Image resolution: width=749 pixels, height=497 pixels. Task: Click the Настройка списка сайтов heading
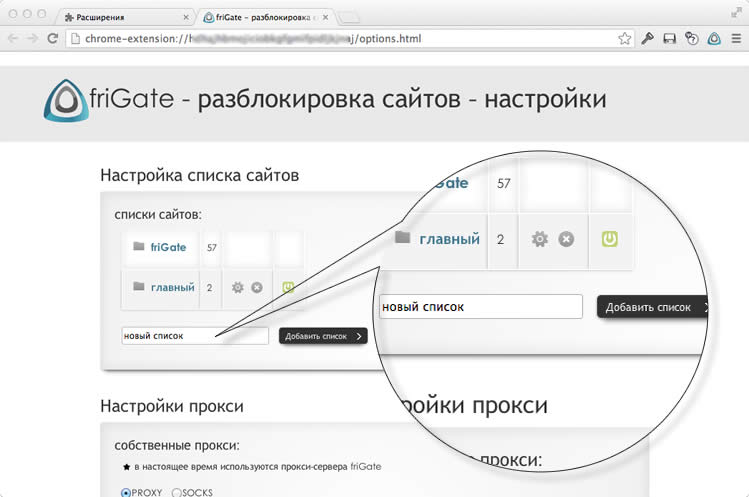[x=200, y=175]
